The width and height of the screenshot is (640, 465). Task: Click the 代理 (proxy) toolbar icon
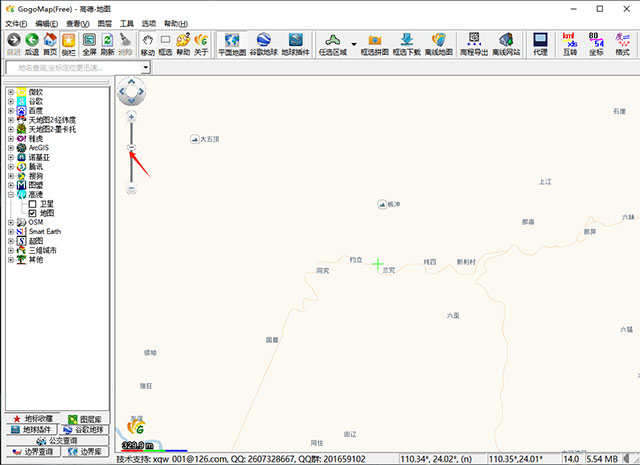[x=541, y=44]
